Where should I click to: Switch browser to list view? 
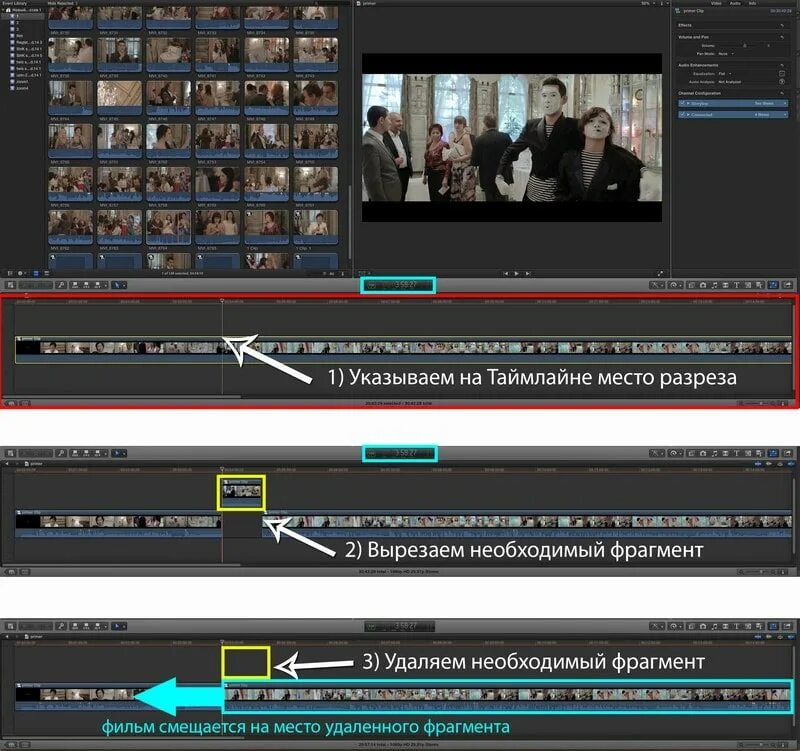(46, 273)
